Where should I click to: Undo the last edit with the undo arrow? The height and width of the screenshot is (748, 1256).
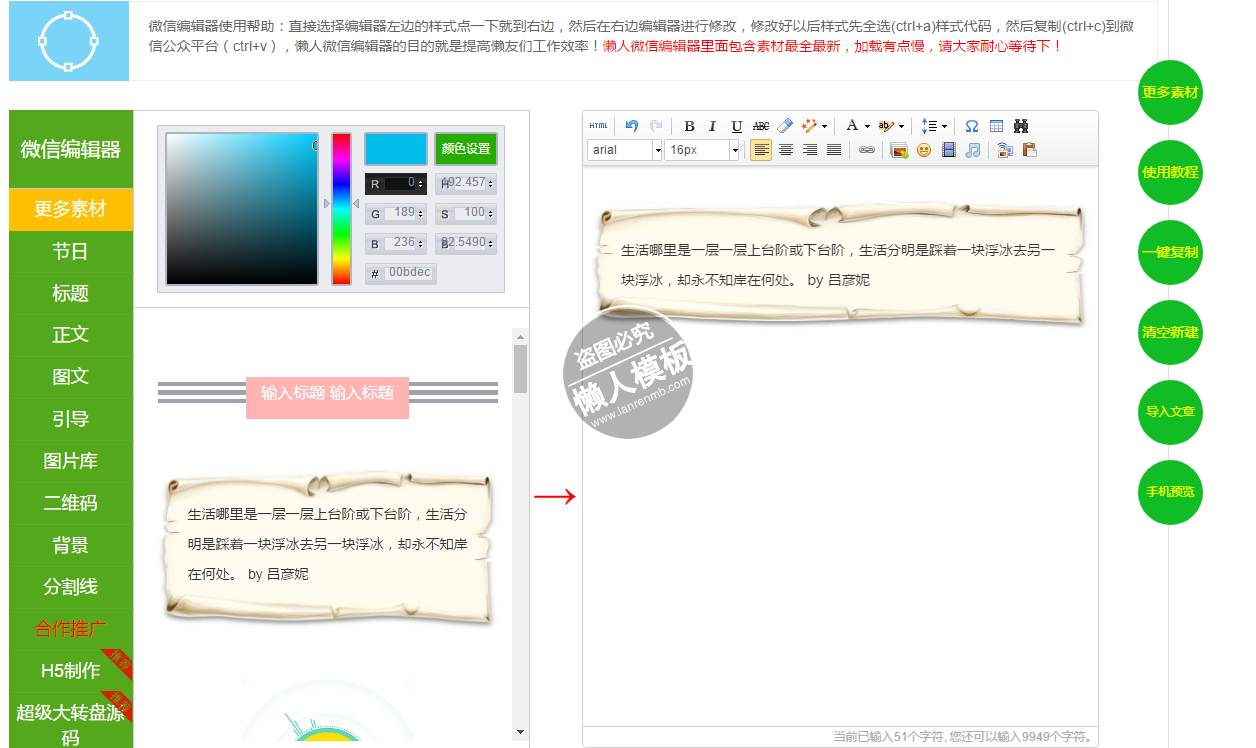[x=631, y=126]
